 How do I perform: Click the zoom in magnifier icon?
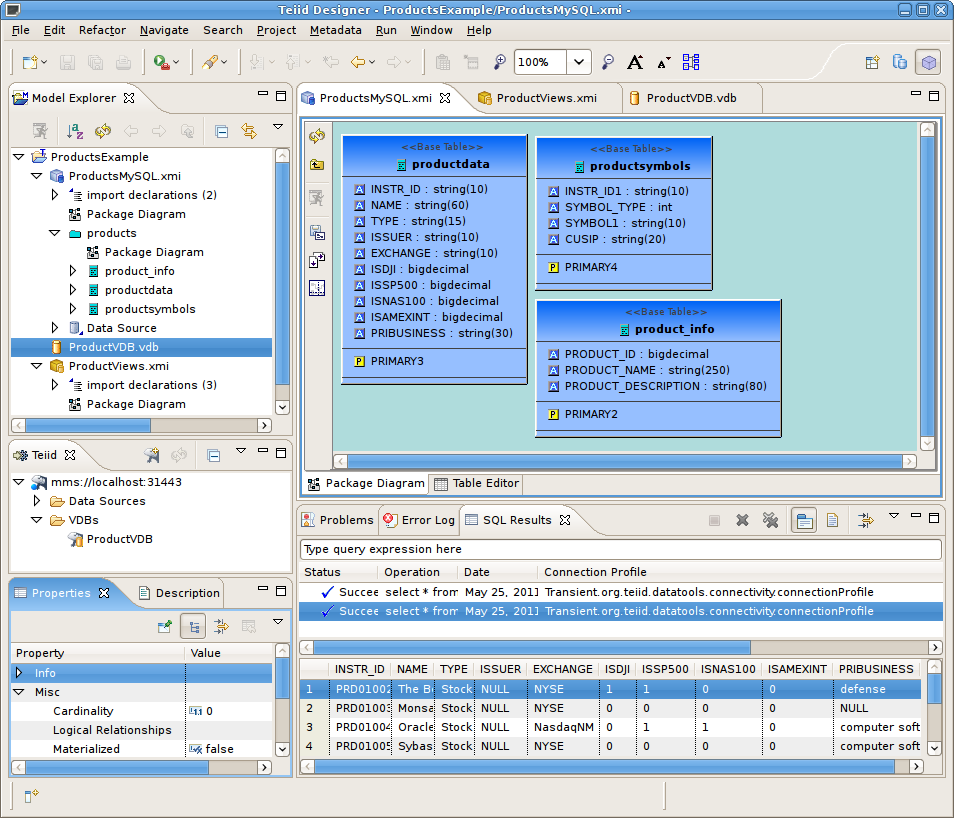500,61
